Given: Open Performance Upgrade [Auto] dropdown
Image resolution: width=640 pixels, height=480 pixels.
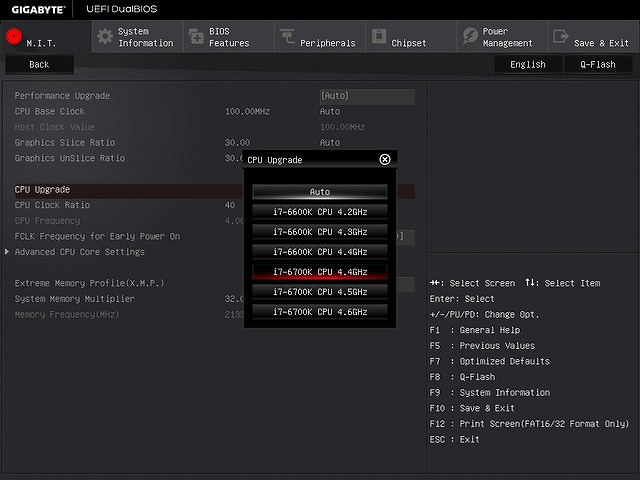Looking at the screenshot, I should [x=367, y=96].
